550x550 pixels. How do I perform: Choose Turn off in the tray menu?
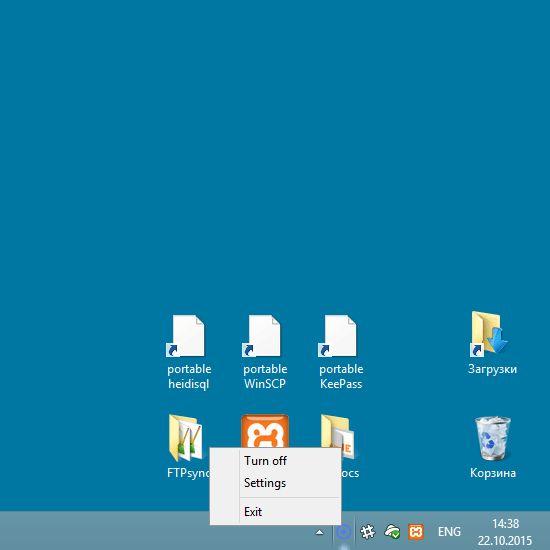(265, 461)
